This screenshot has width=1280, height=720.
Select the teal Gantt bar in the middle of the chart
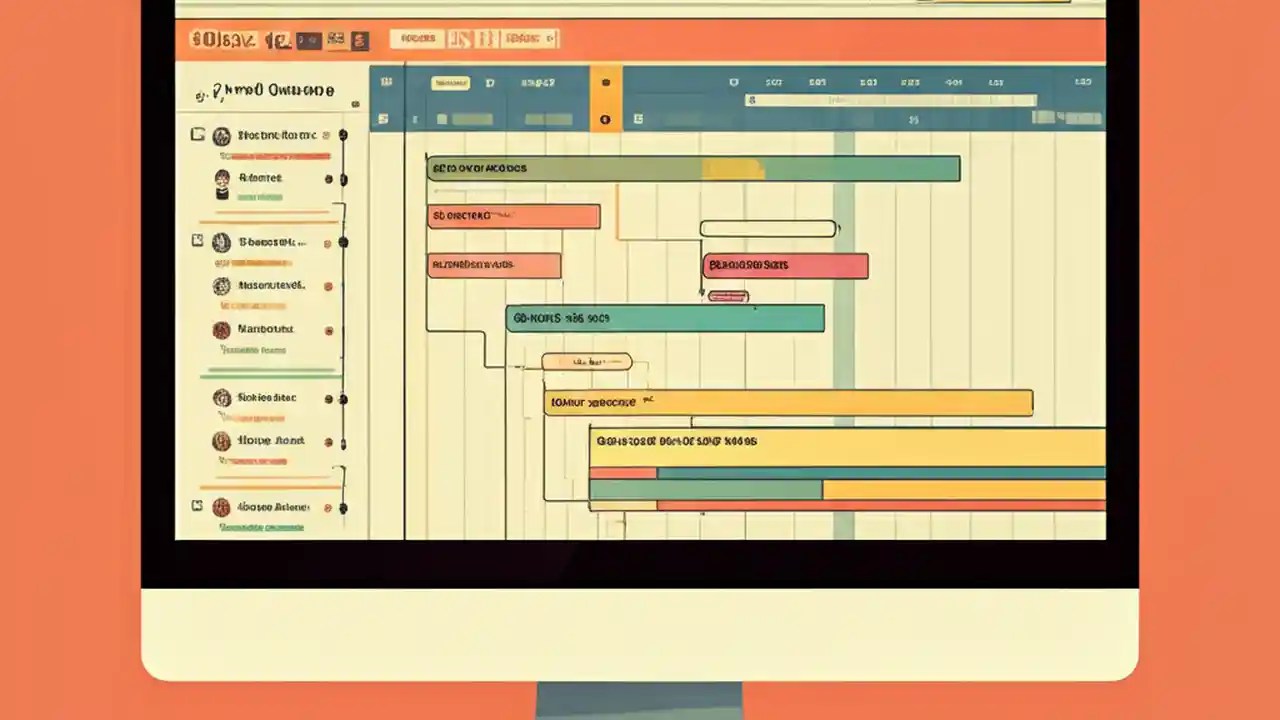point(665,318)
